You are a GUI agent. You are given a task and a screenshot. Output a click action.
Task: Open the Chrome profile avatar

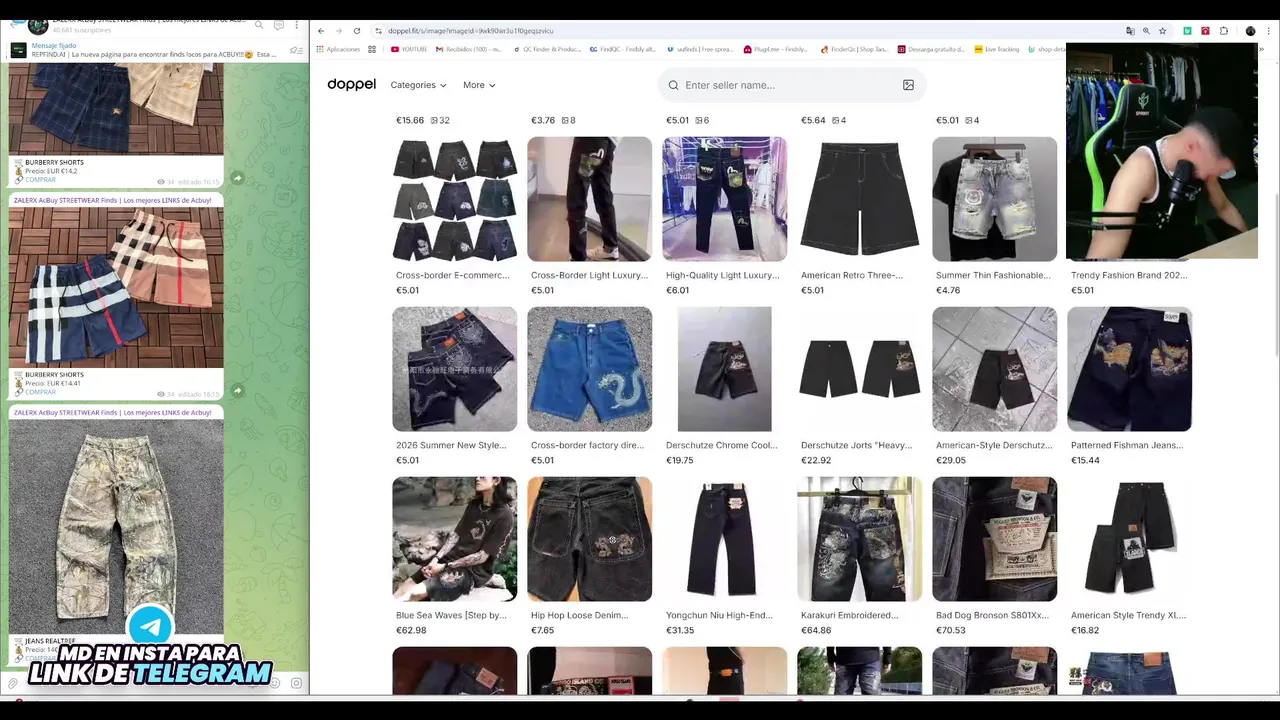pyautogui.click(x=1250, y=31)
